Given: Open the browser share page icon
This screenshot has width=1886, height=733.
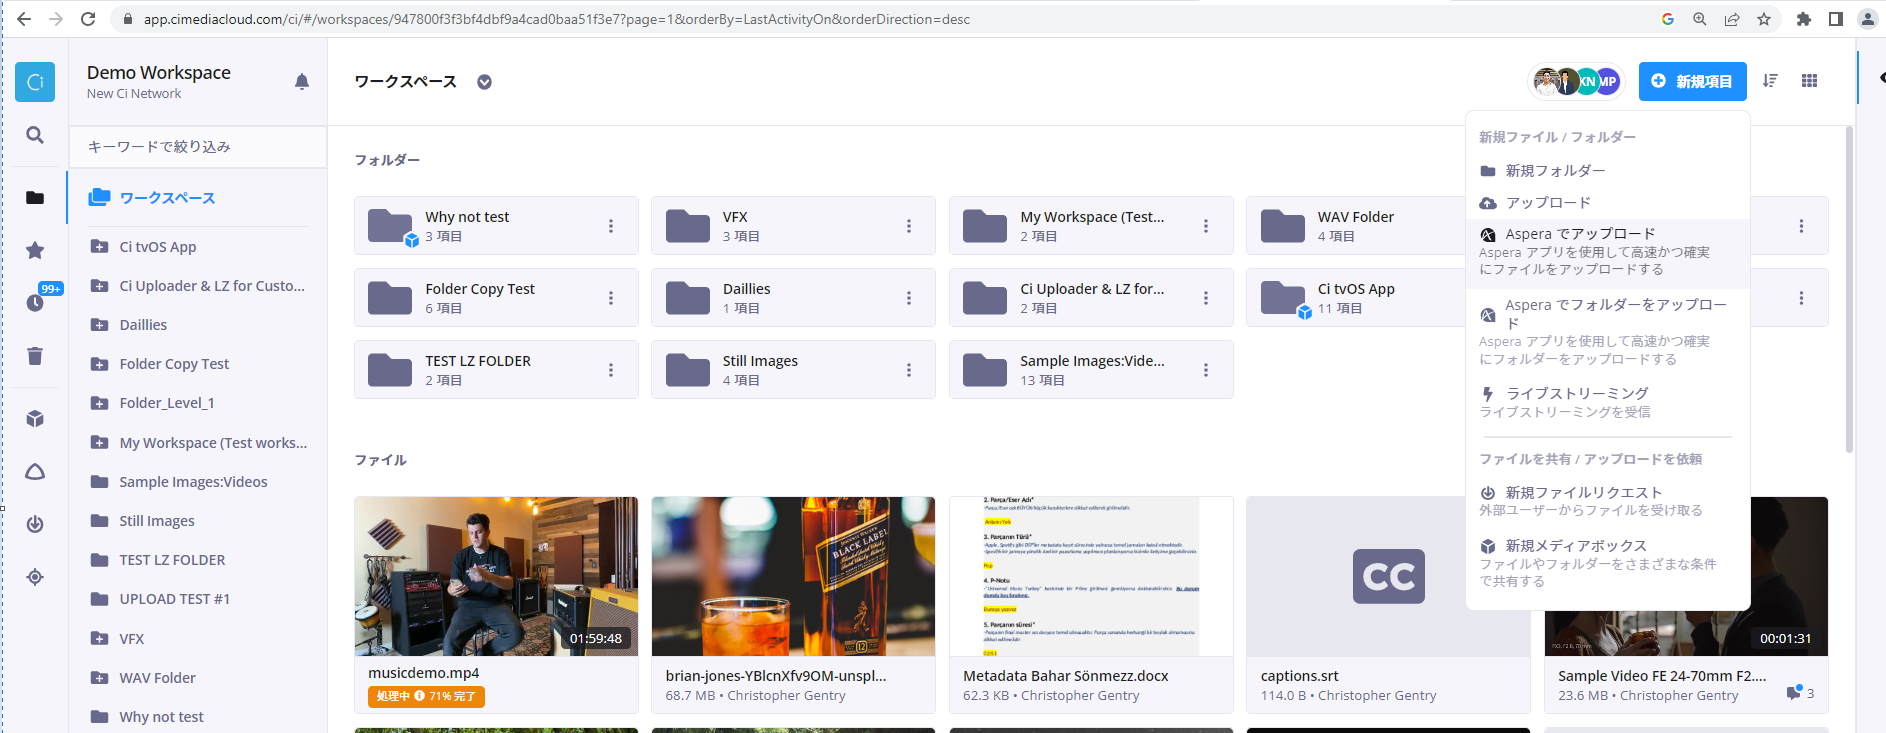Looking at the screenshot, I should click(1732, 19).
